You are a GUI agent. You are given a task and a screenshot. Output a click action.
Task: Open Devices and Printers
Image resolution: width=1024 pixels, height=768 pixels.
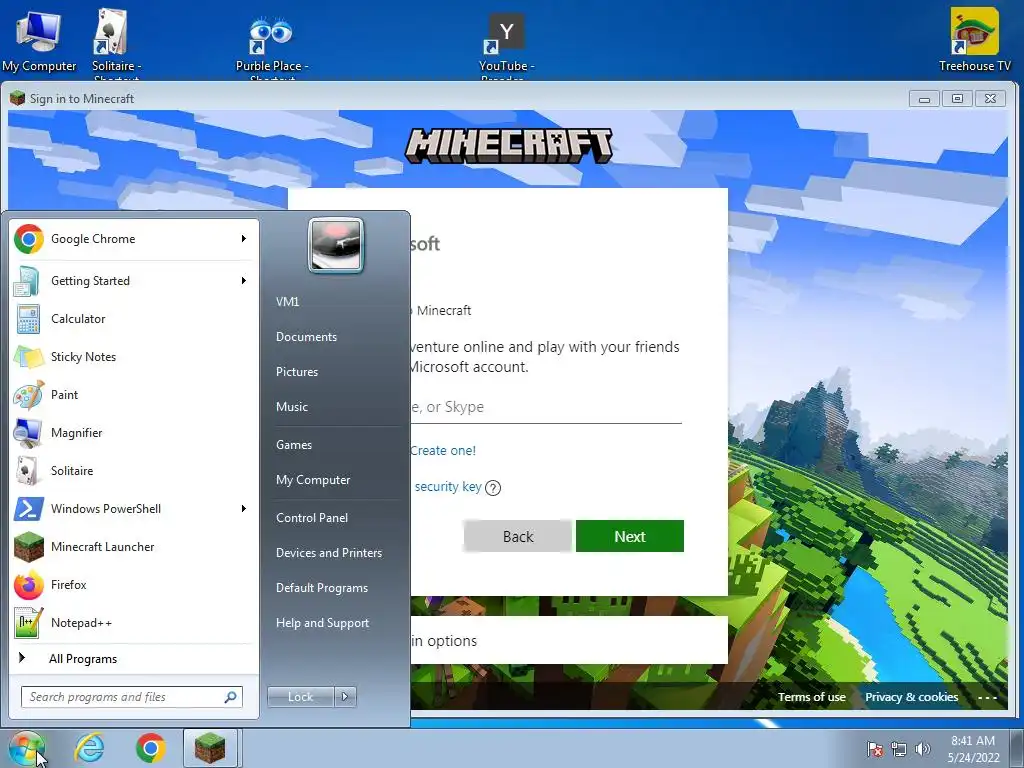[x=328, y=553]
